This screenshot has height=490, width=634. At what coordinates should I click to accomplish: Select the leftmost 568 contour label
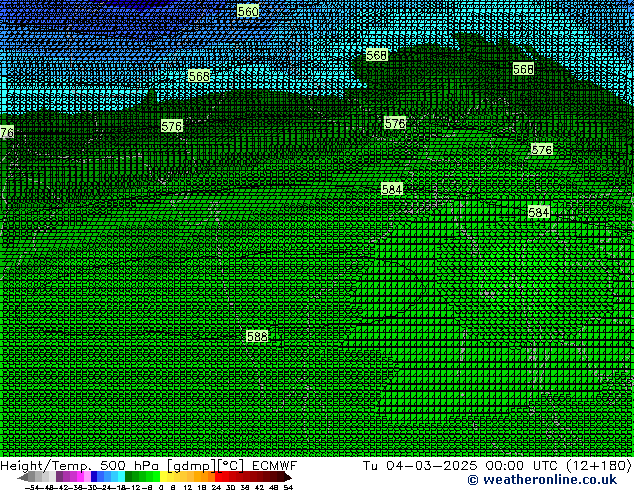(x=199, y=76)
